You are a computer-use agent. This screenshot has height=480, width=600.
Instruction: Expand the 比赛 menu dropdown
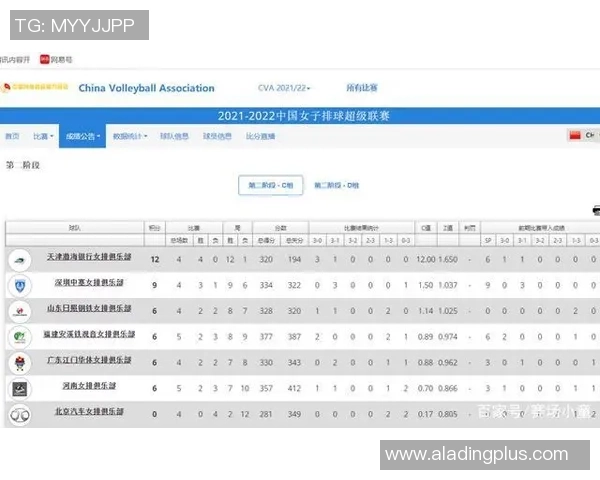click(41, 136)
